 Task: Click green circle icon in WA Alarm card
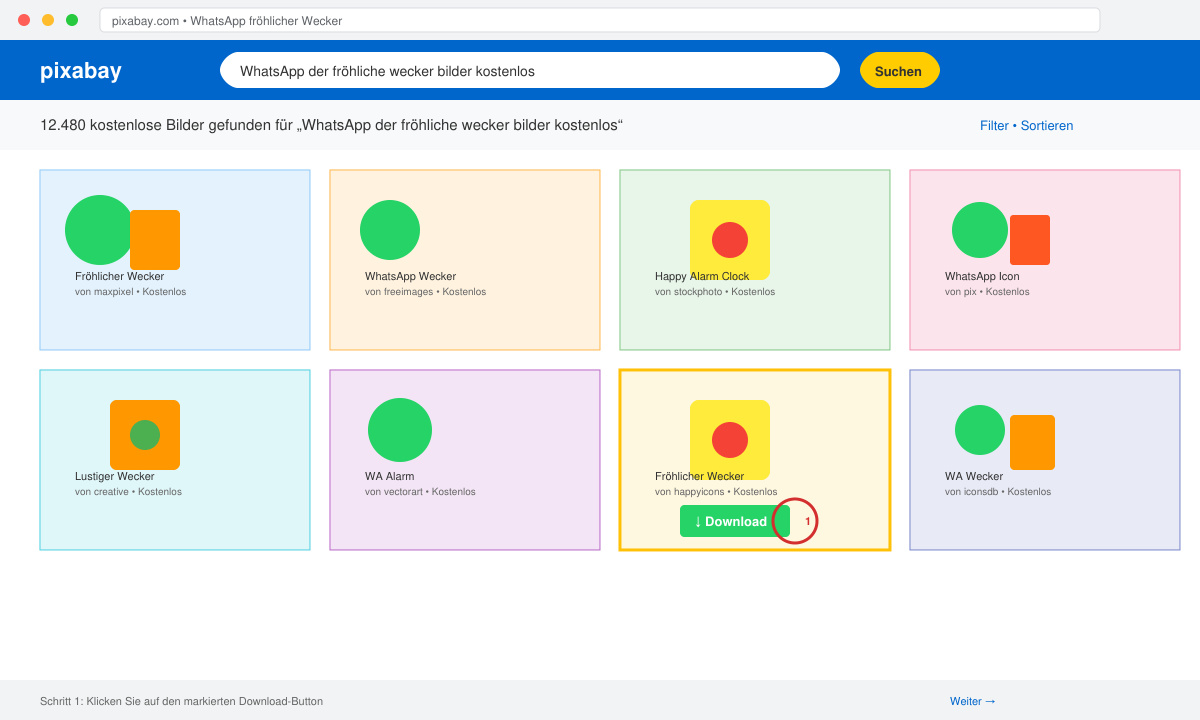pyautogui.click(x=400, y=430)
